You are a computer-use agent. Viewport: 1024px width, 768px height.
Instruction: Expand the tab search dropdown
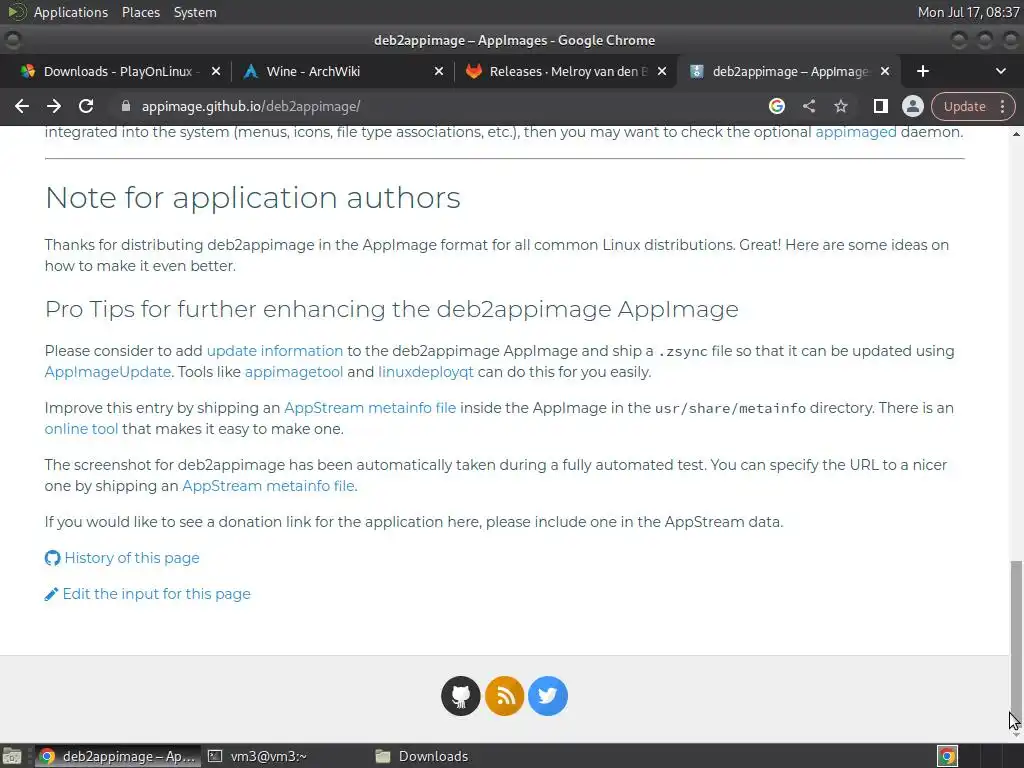click(x=1000, y=71)
